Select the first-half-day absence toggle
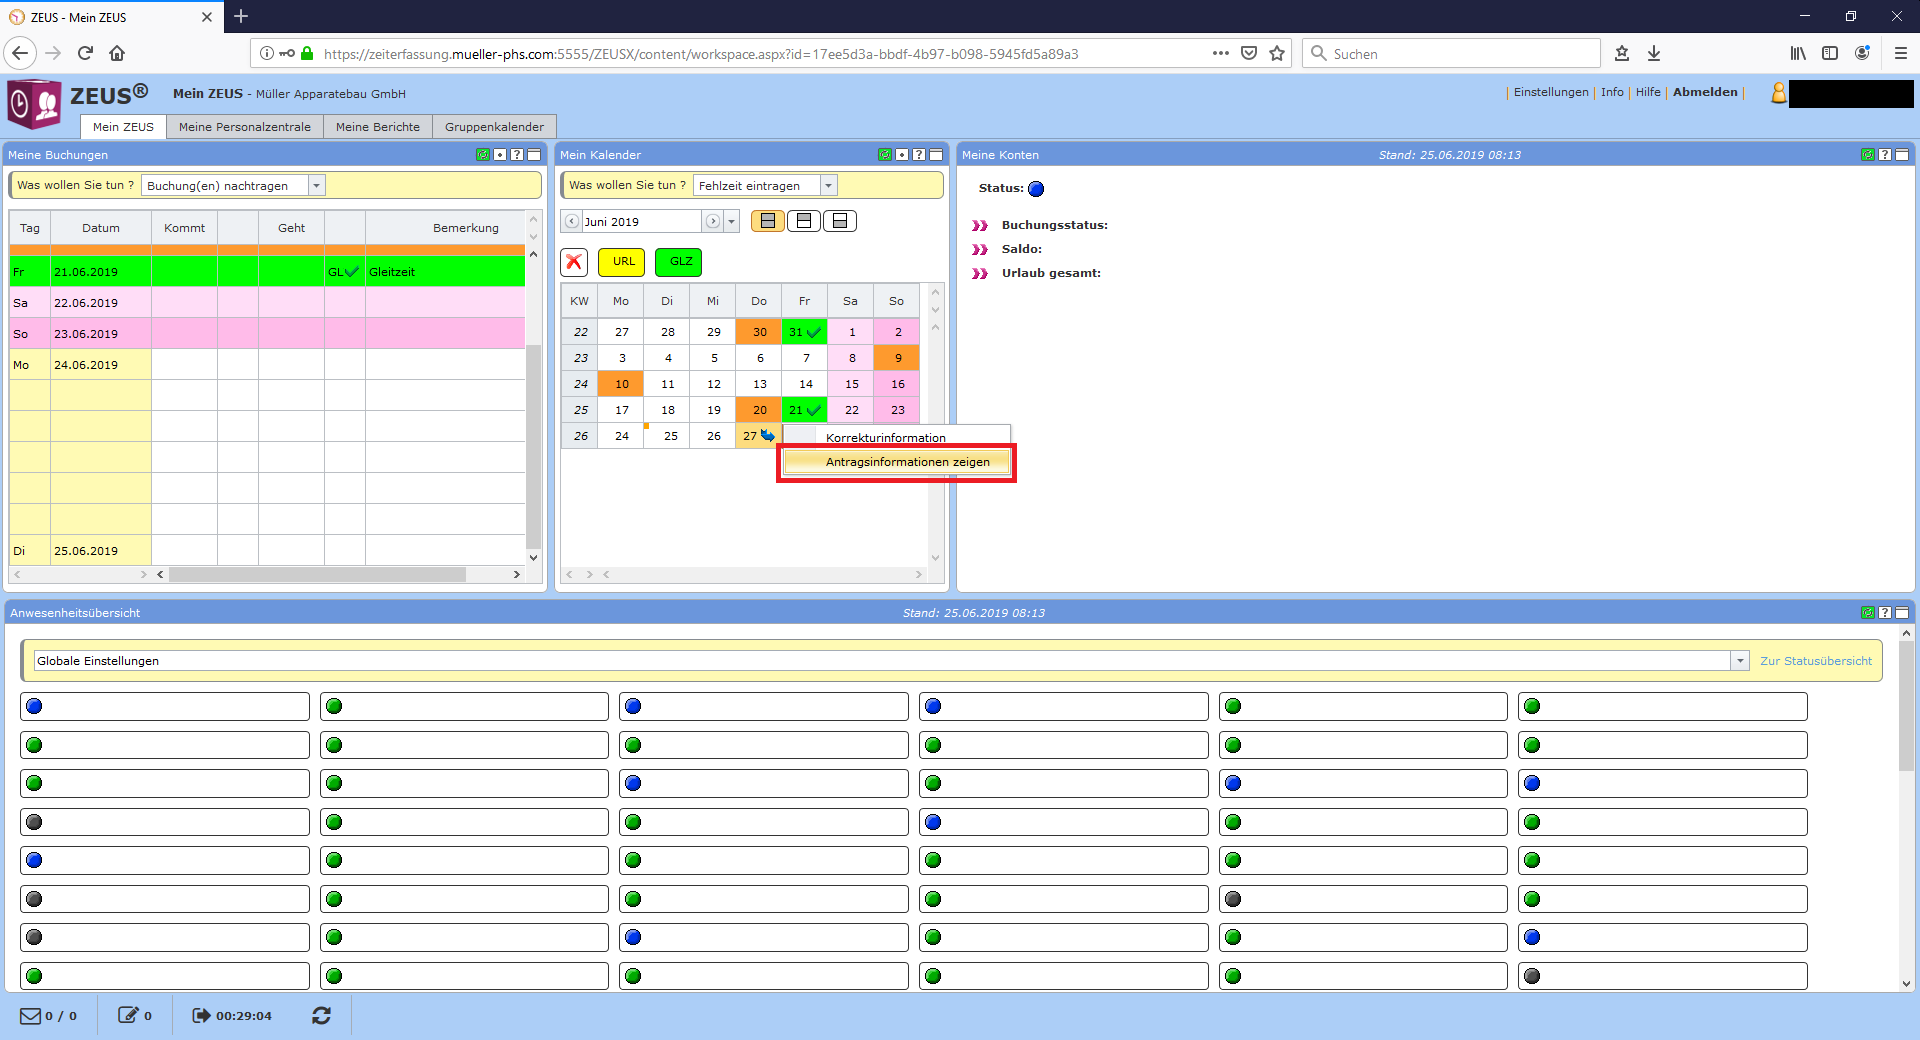 pyautogui.click(x=803, y=221)
